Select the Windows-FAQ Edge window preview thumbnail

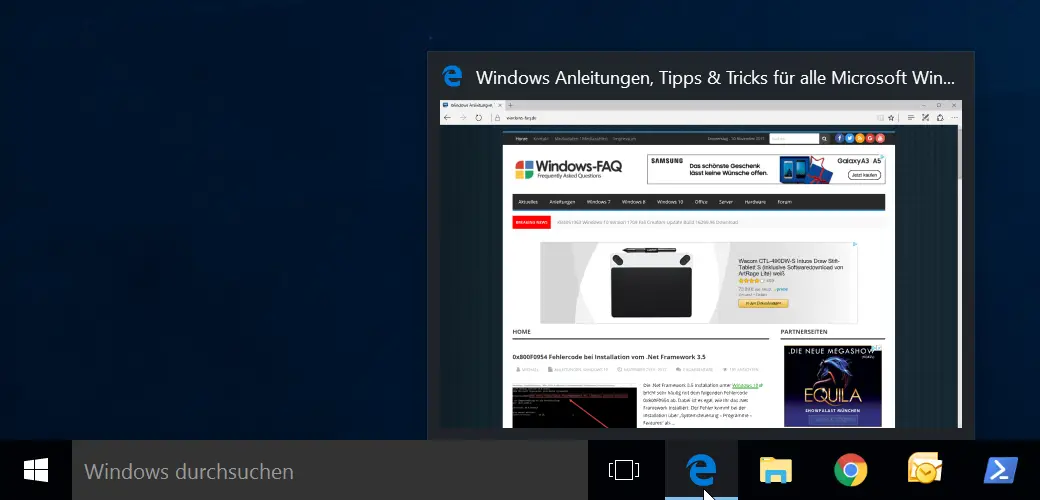pos(700,264)
